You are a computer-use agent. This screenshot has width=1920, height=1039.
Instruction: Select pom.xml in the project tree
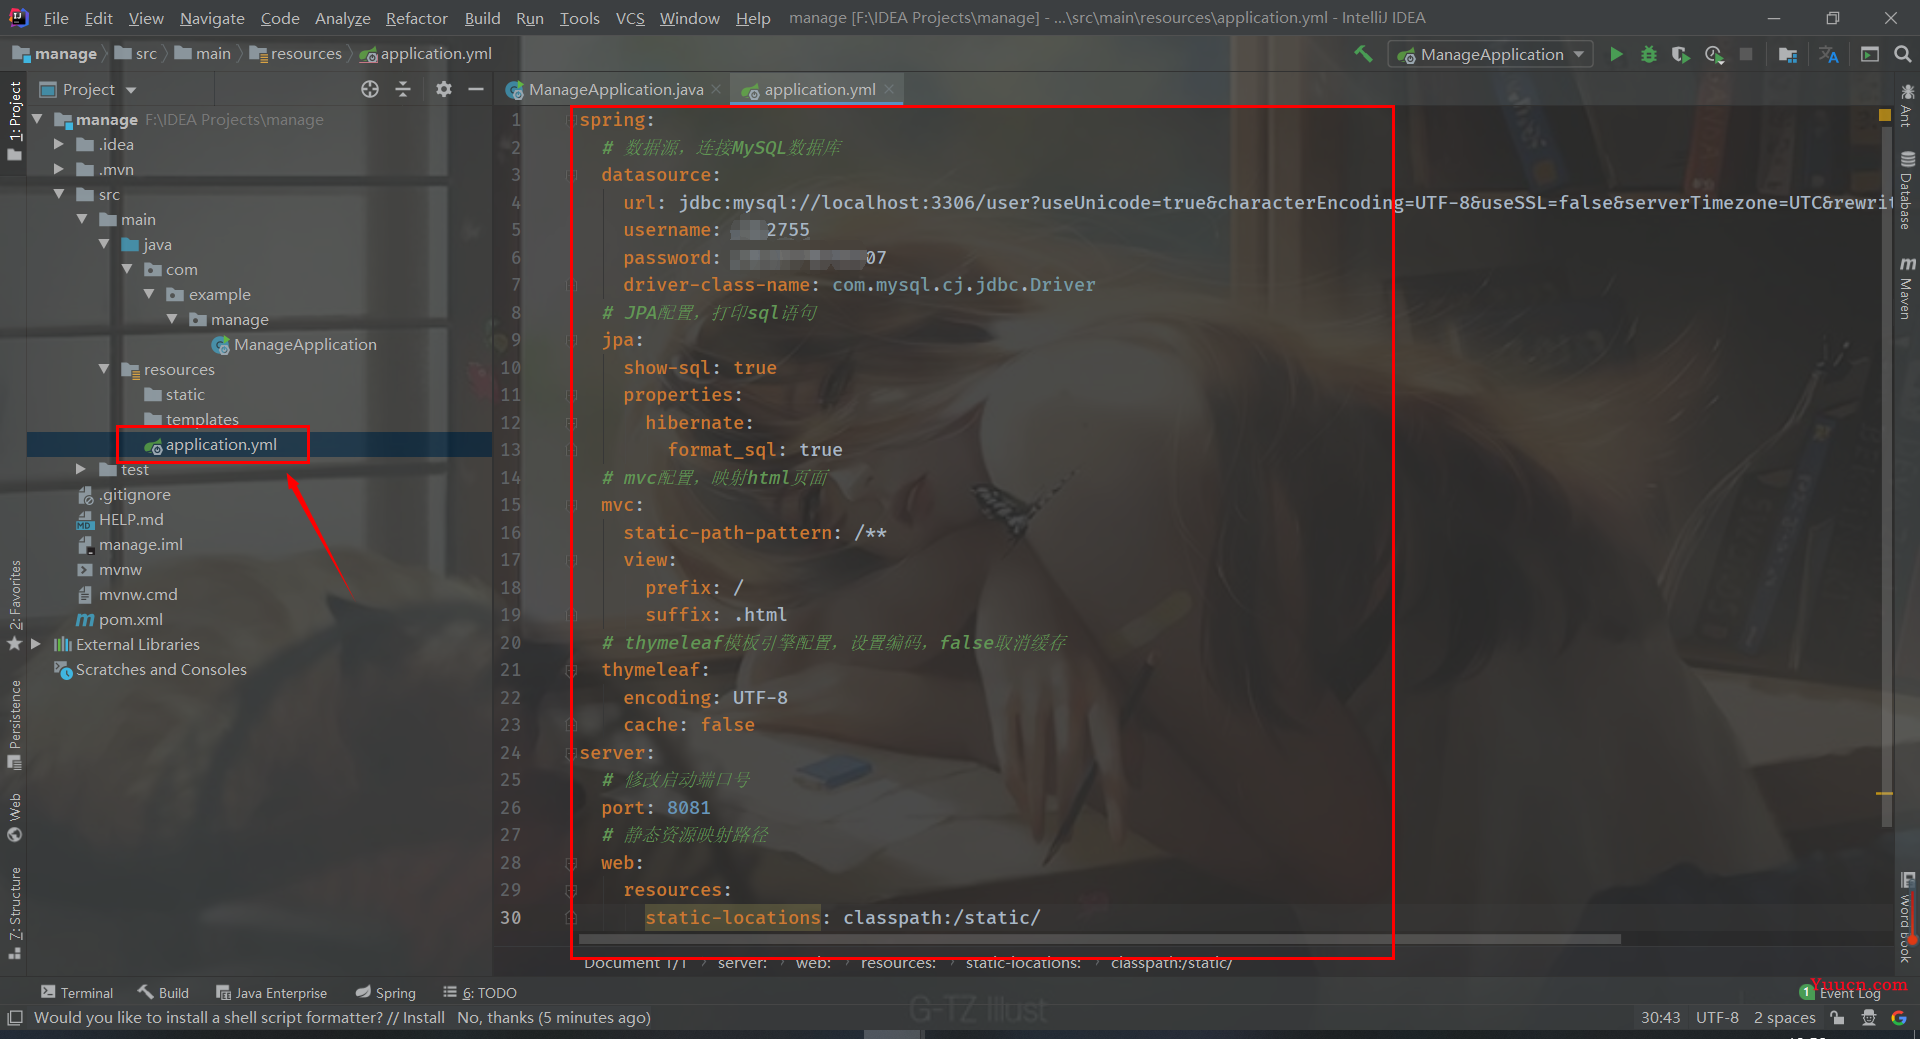[x=130, y=620]
